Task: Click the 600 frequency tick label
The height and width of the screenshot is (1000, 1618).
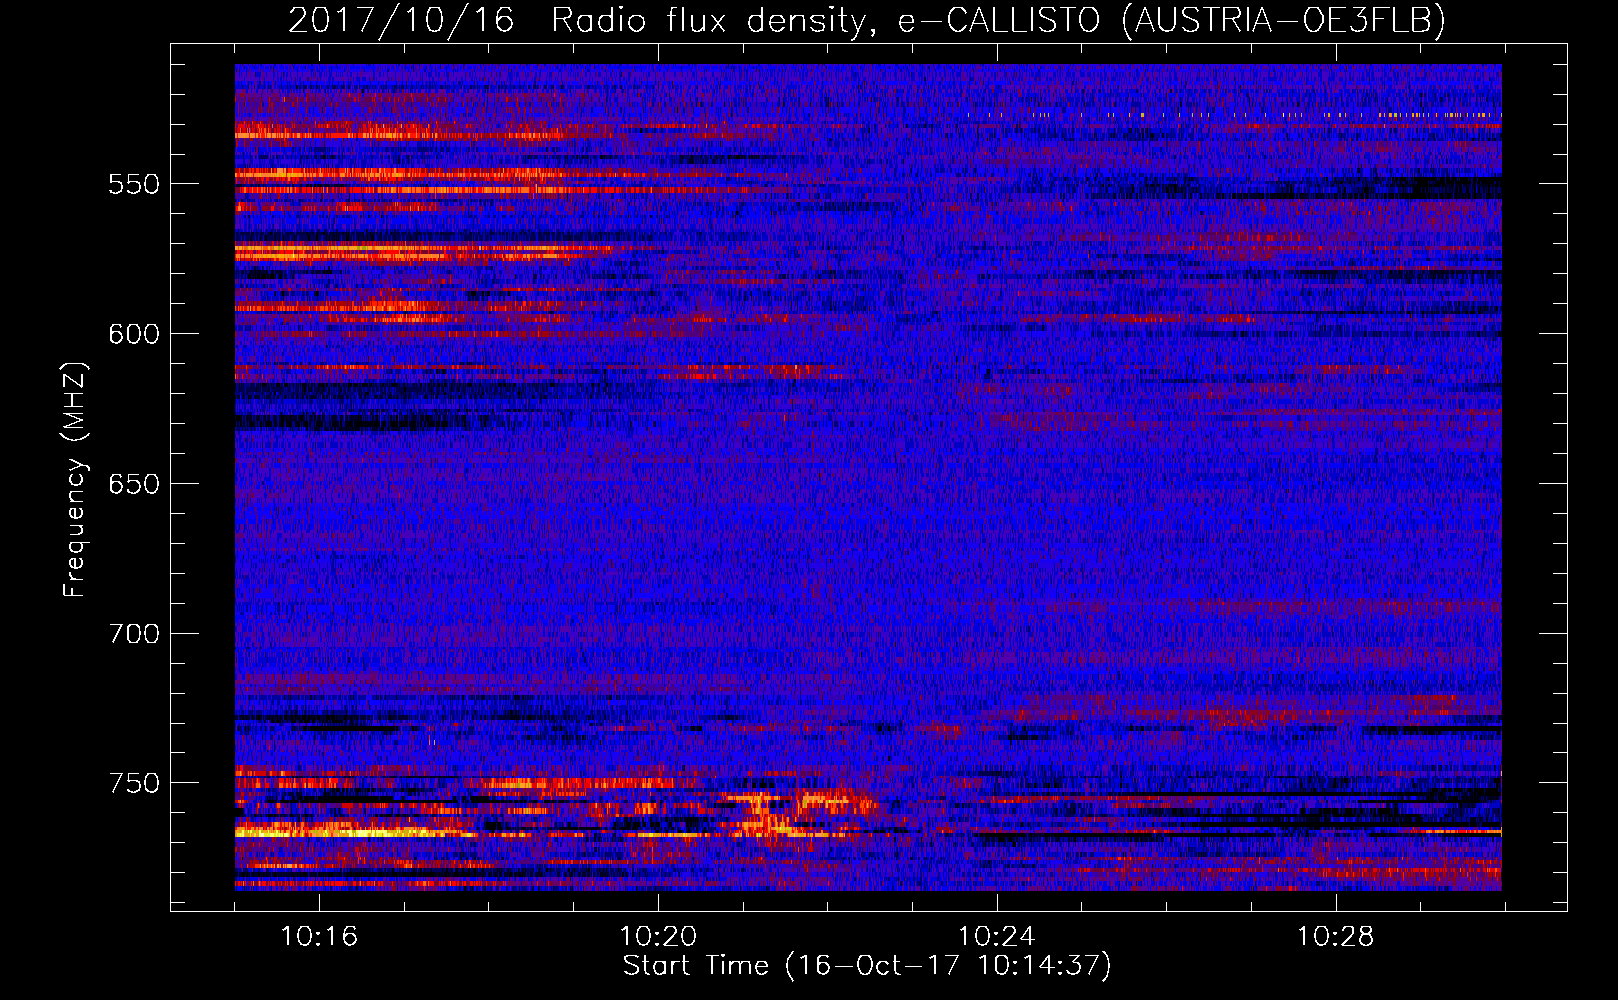Action: pos(134,335)
